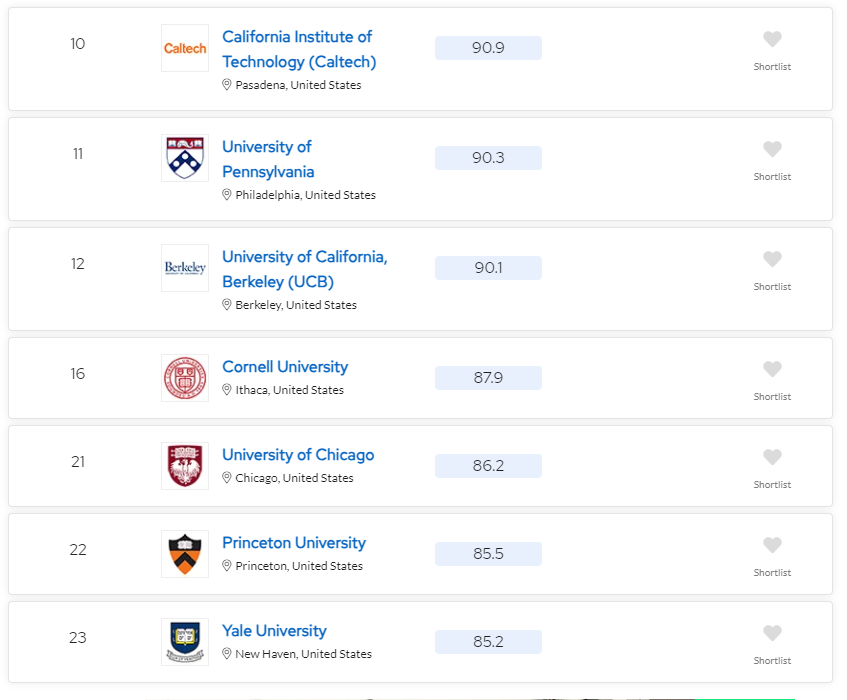Toggle shortlist heart for University of Pennsylvania
Screen dimensions: 847x700
(772, 149)
